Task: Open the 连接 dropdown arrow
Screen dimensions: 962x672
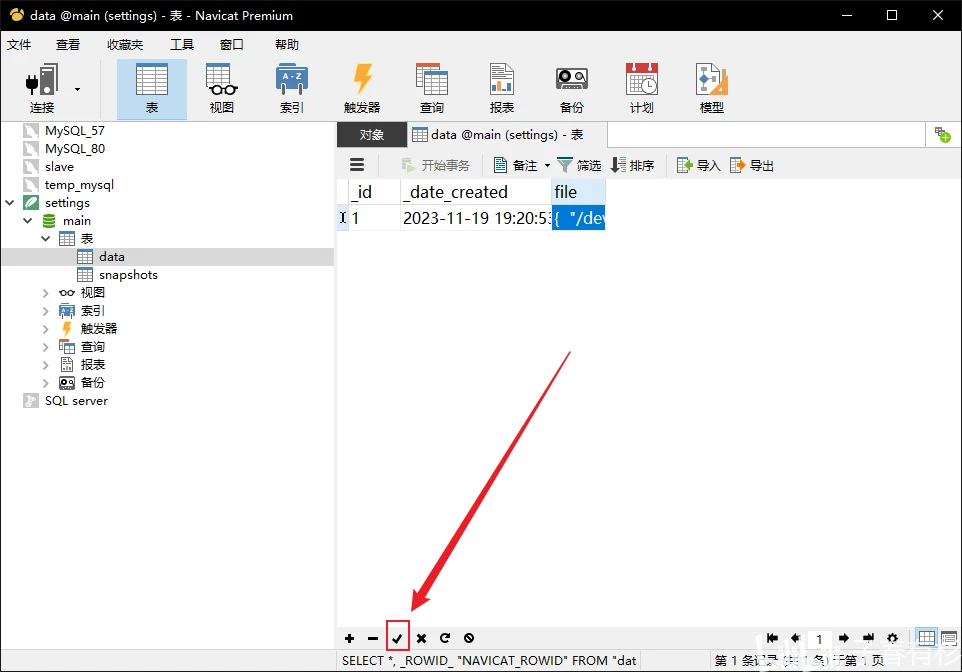Action: click(x=77, y=90)
